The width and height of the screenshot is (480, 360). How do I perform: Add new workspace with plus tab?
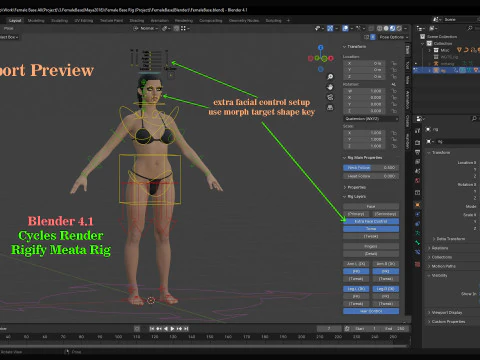pyautogui.click(x=288, y=21)
